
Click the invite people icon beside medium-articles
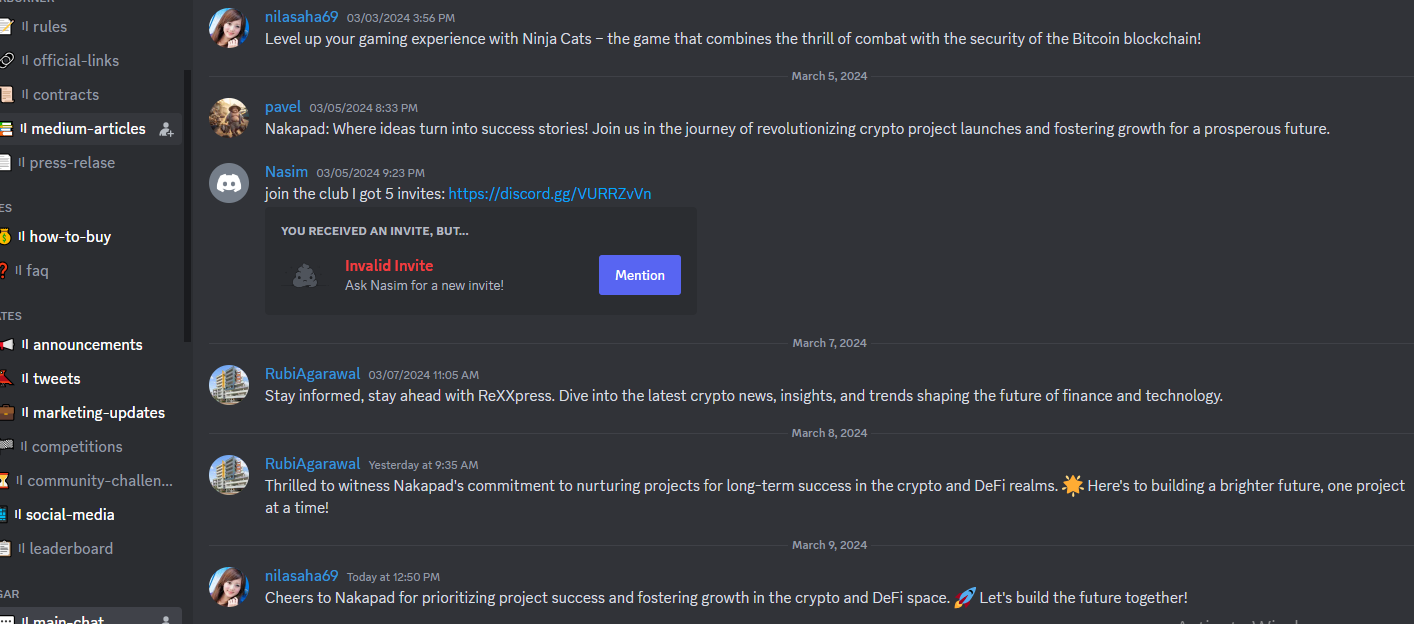[x=167, y=129]
